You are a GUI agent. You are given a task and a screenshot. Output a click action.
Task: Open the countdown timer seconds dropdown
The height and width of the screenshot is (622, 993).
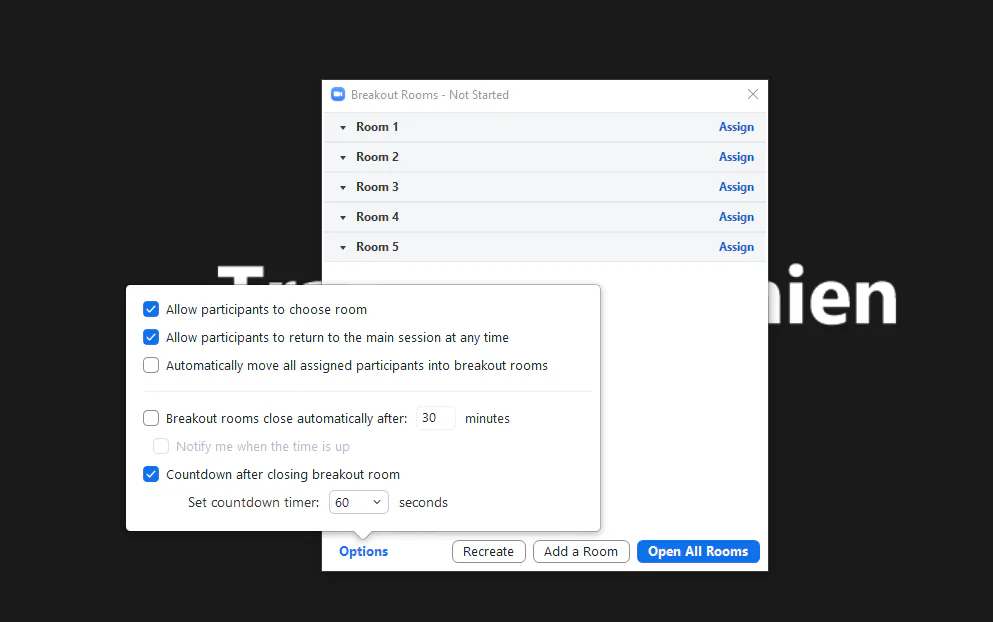pos(358,502)
